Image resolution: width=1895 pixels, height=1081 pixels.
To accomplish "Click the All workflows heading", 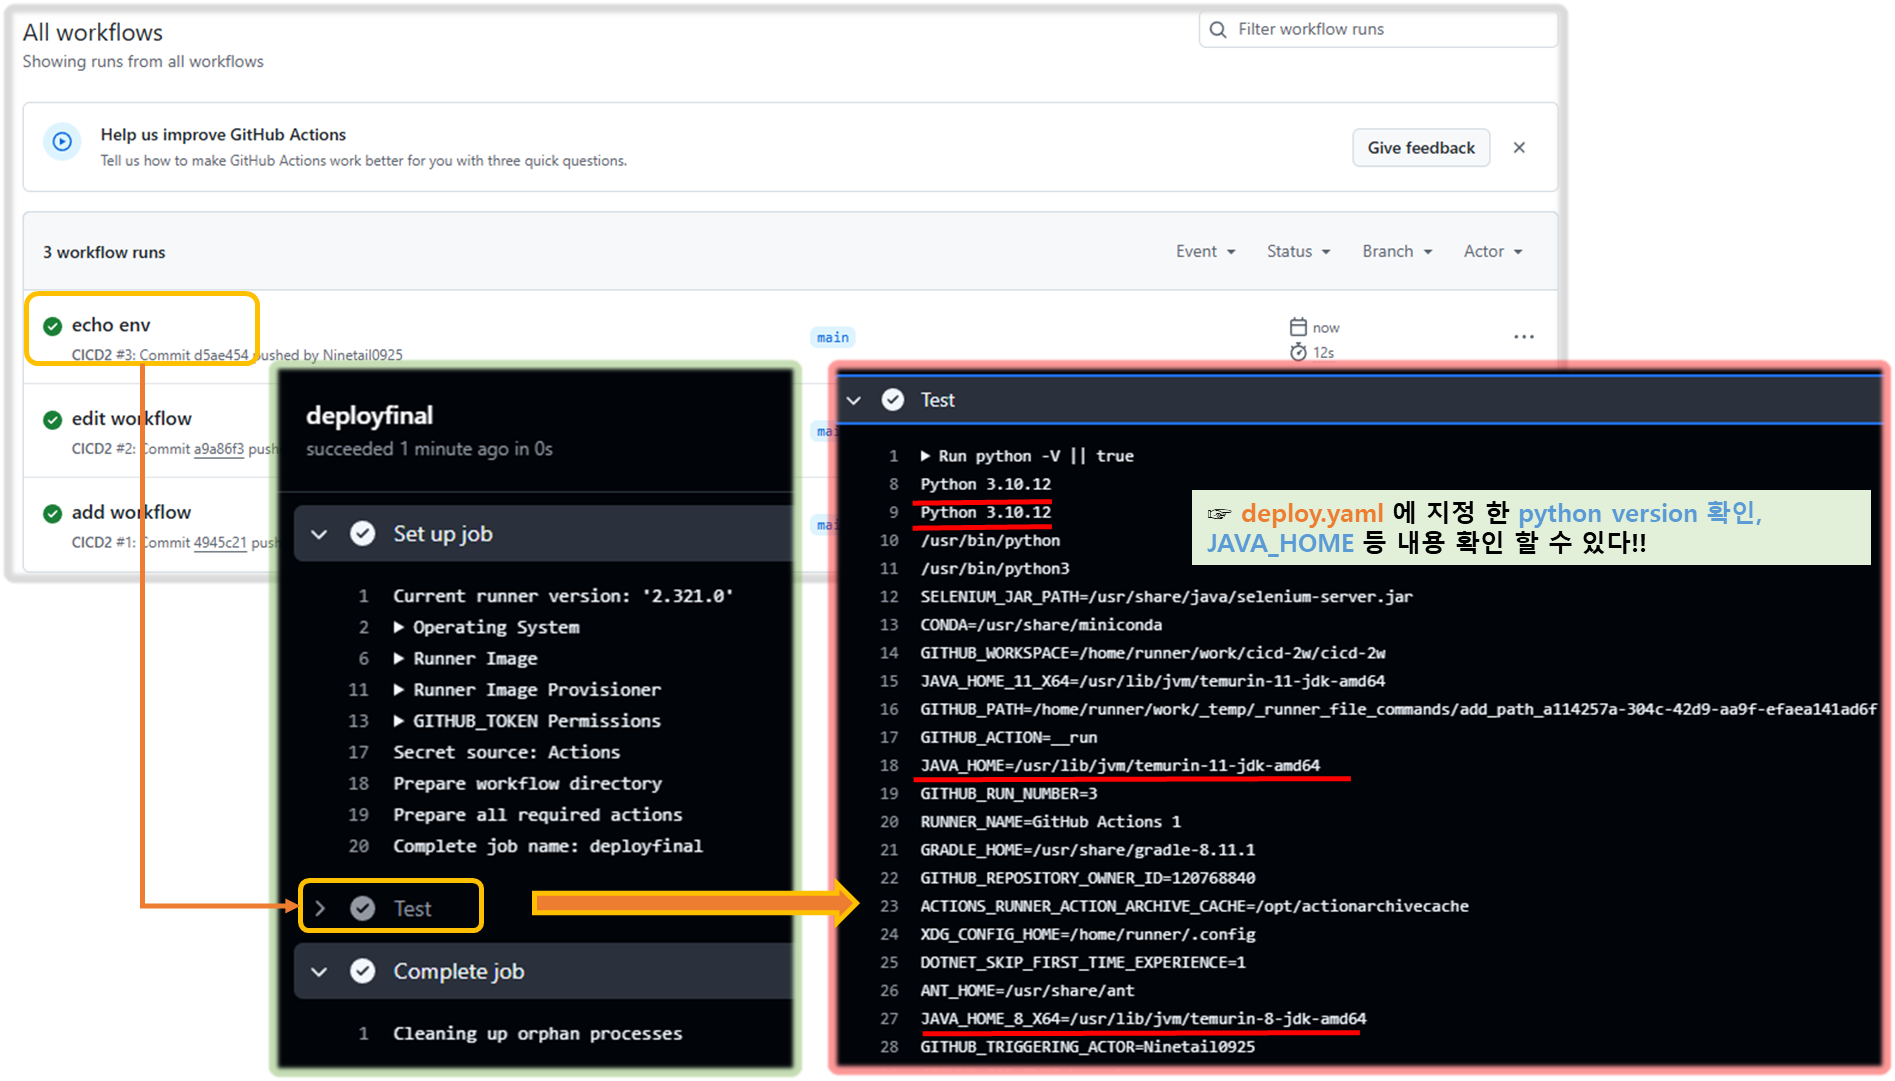I will 93,32.
